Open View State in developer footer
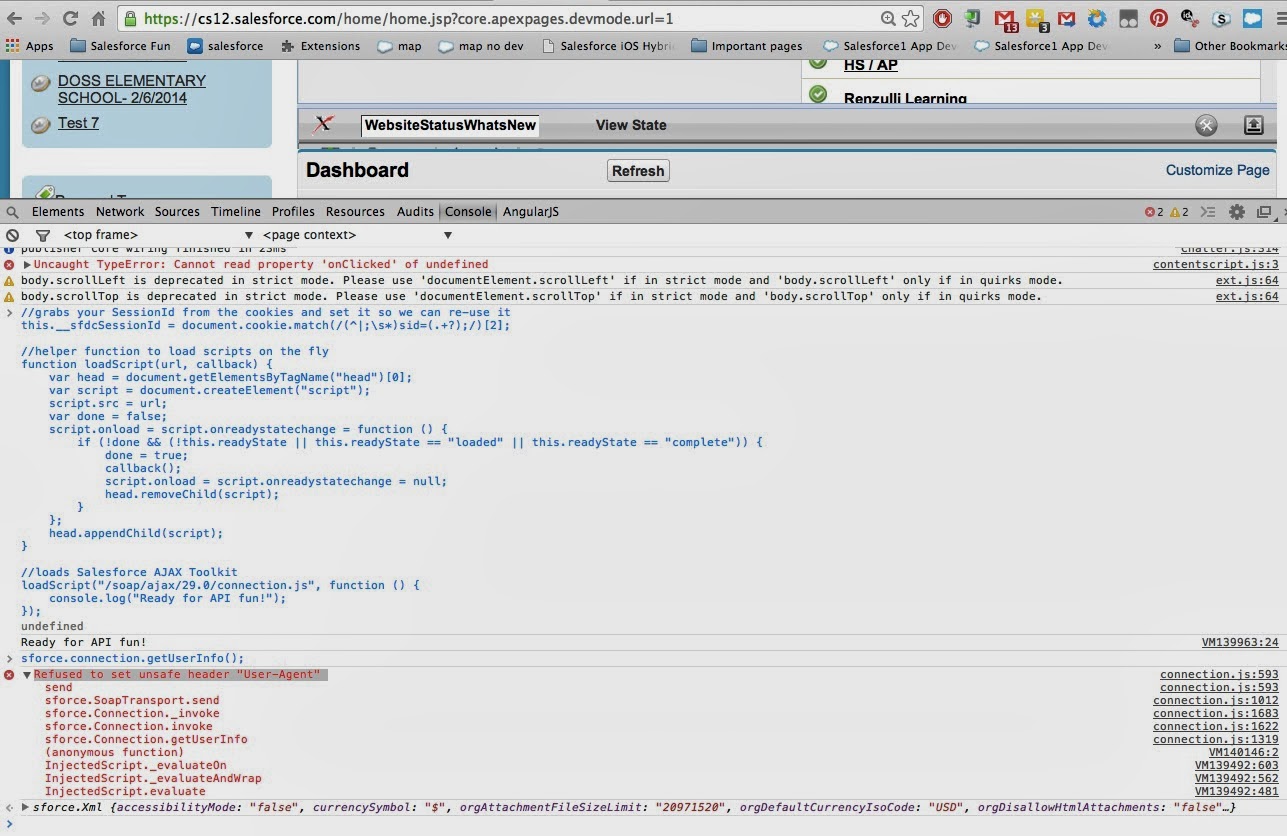Image resolution: width=1287 pixels, height=836 pixels. coord(631,125)
